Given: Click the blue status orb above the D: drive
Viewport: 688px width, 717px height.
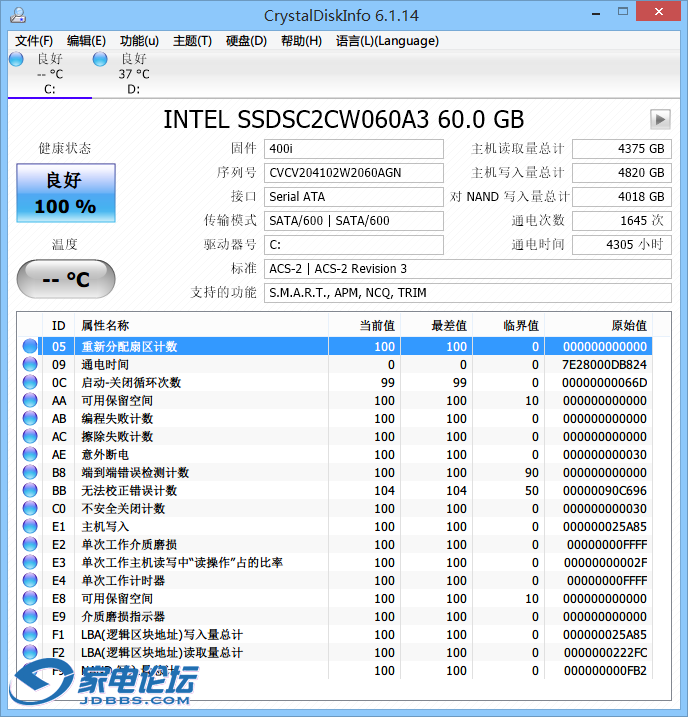Looking at the screenshot, I should [100, 59].
